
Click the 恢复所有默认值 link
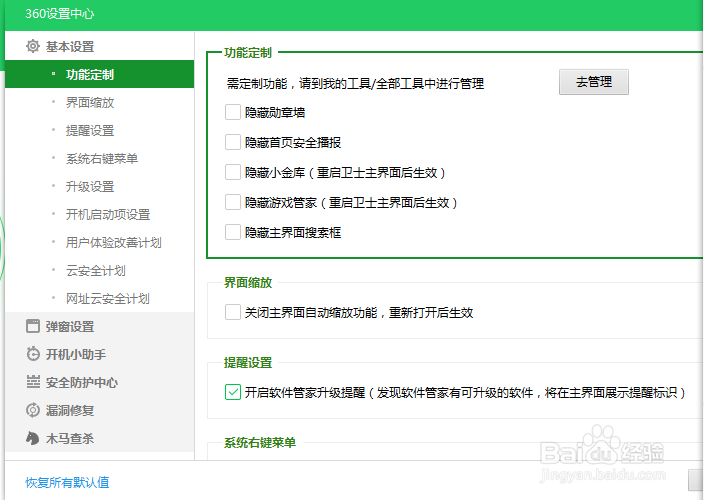67,482
